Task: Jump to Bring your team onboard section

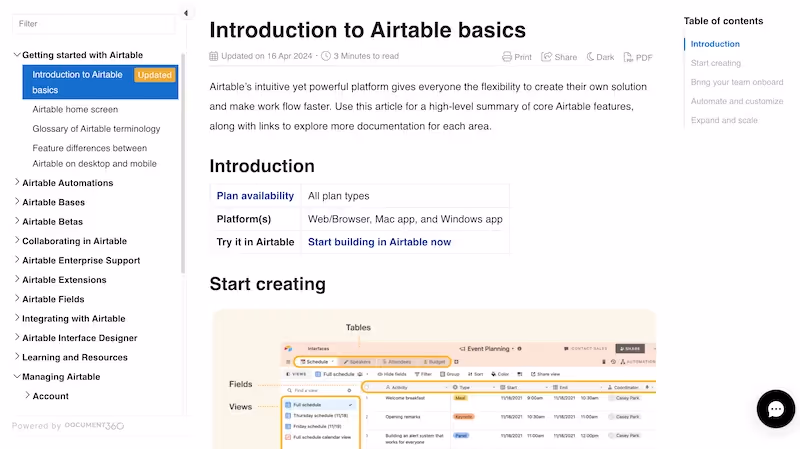Action: tap(737, 82)
